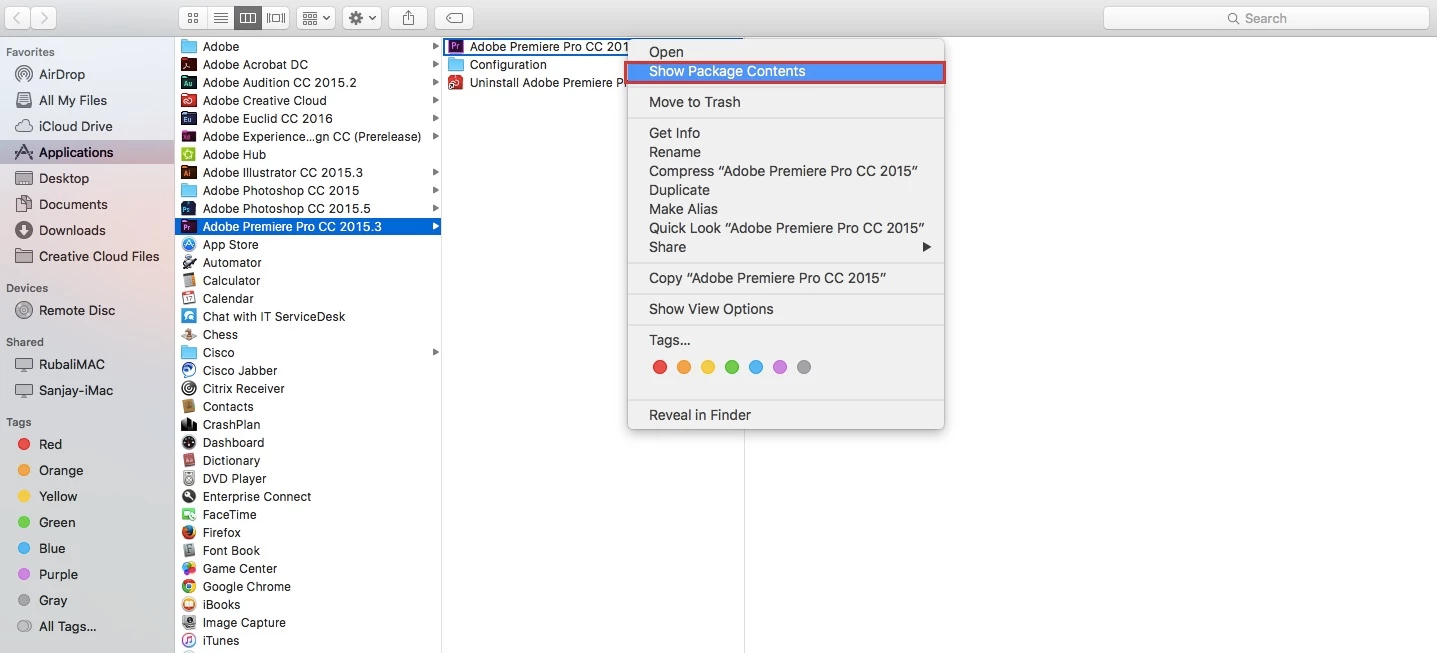This screenshot has height=653, width=1437.
Task: Apply red tag dot in context menu
Action: coord(660,367)
